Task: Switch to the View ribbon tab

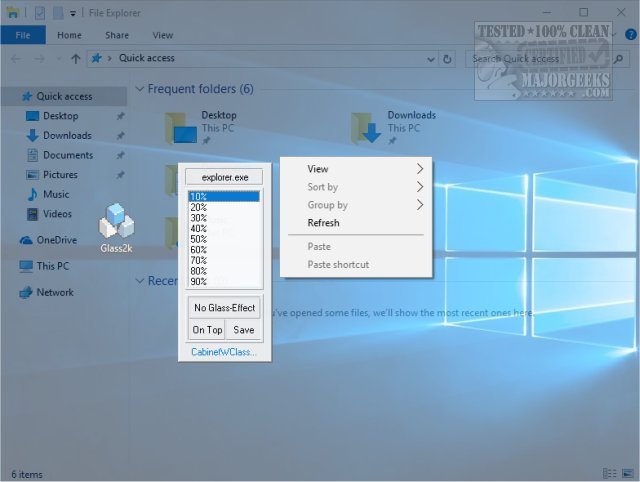Action: pos(162,35)
